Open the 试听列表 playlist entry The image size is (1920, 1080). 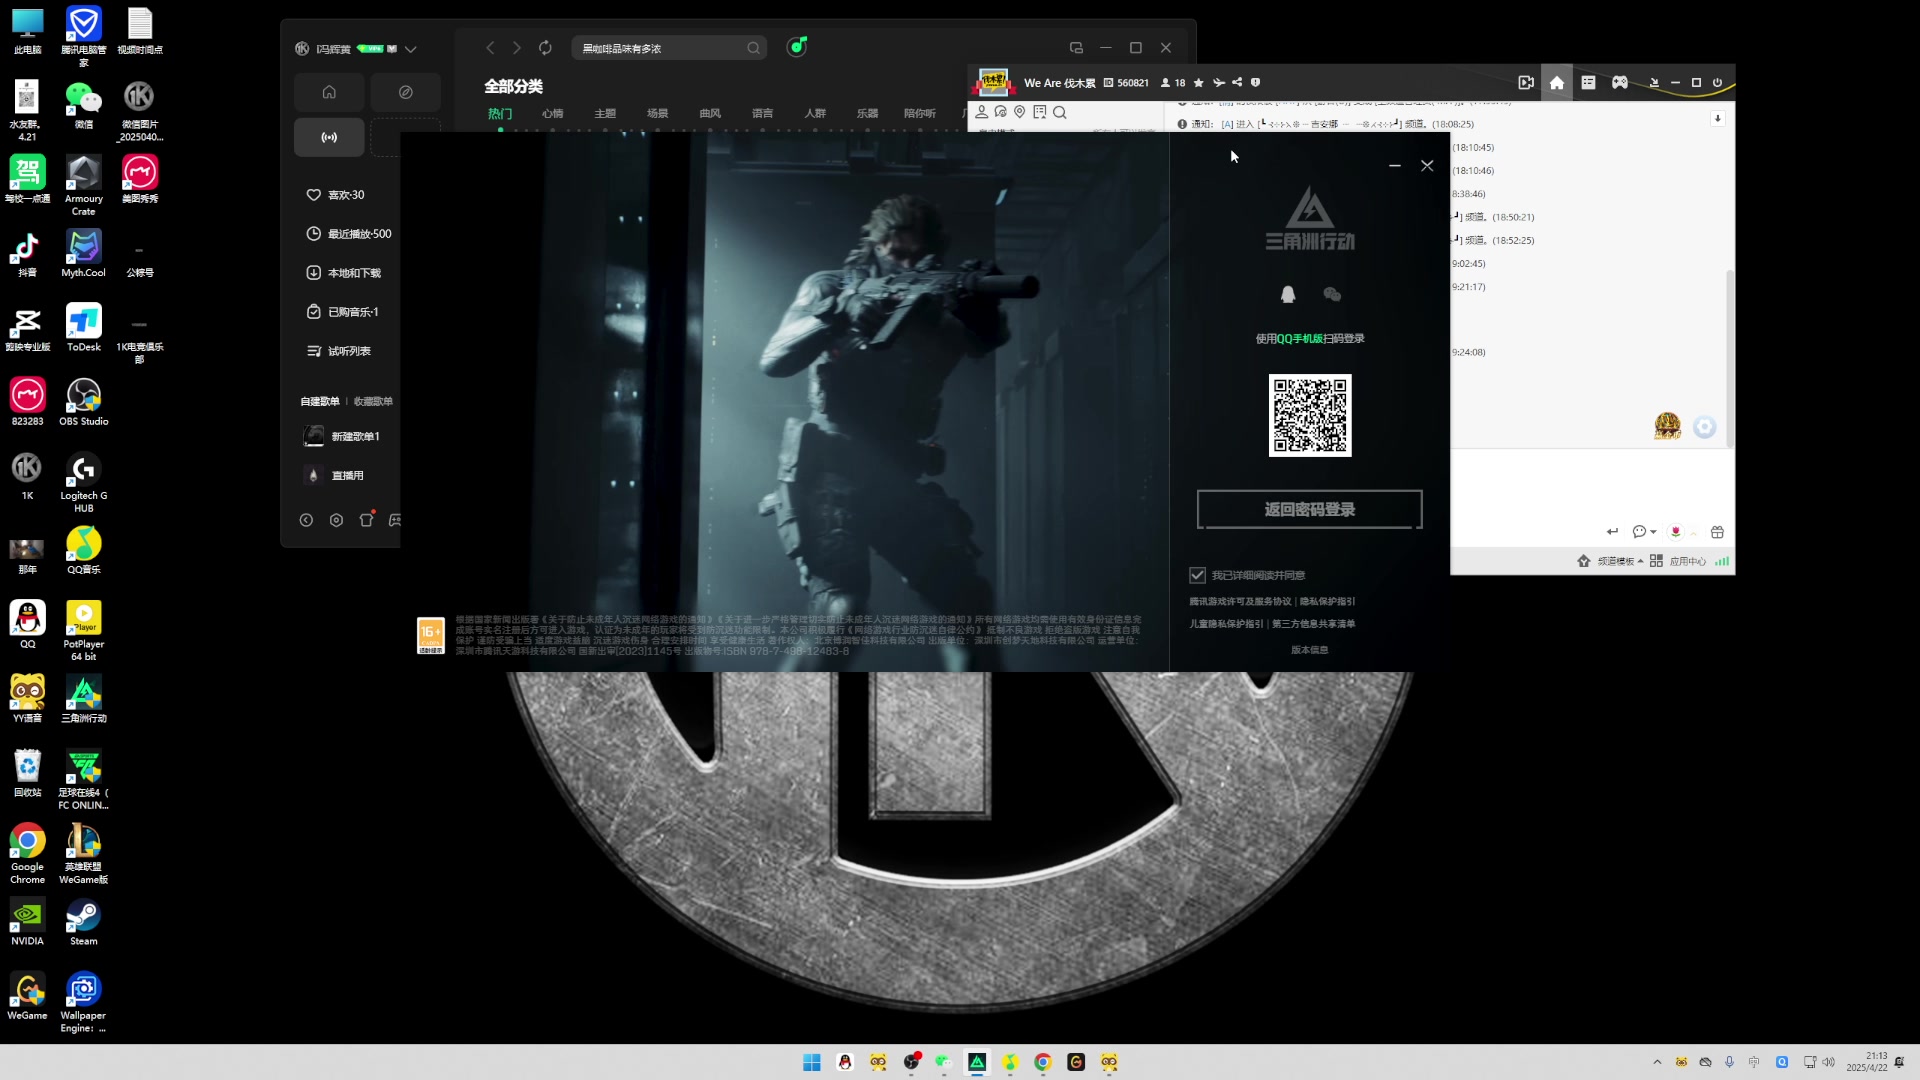(x=339, y=351)
